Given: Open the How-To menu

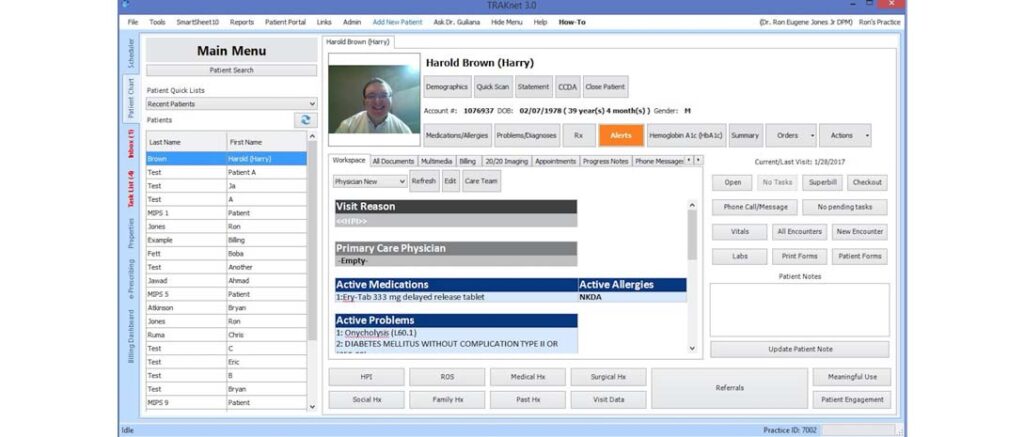Looking at the screenshot, I should tap(572, 22).
